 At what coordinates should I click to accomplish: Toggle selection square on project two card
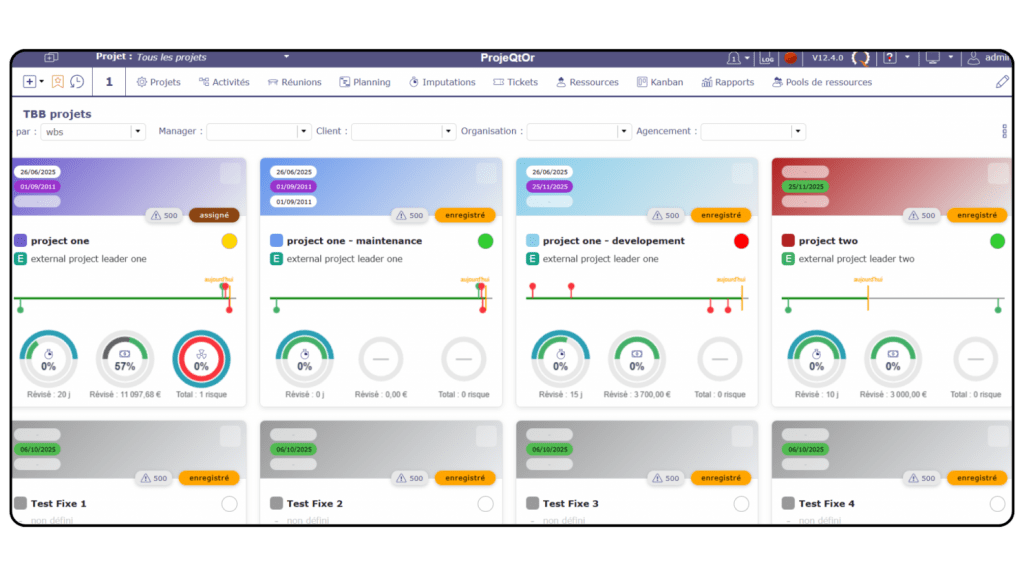click(997, 174)
